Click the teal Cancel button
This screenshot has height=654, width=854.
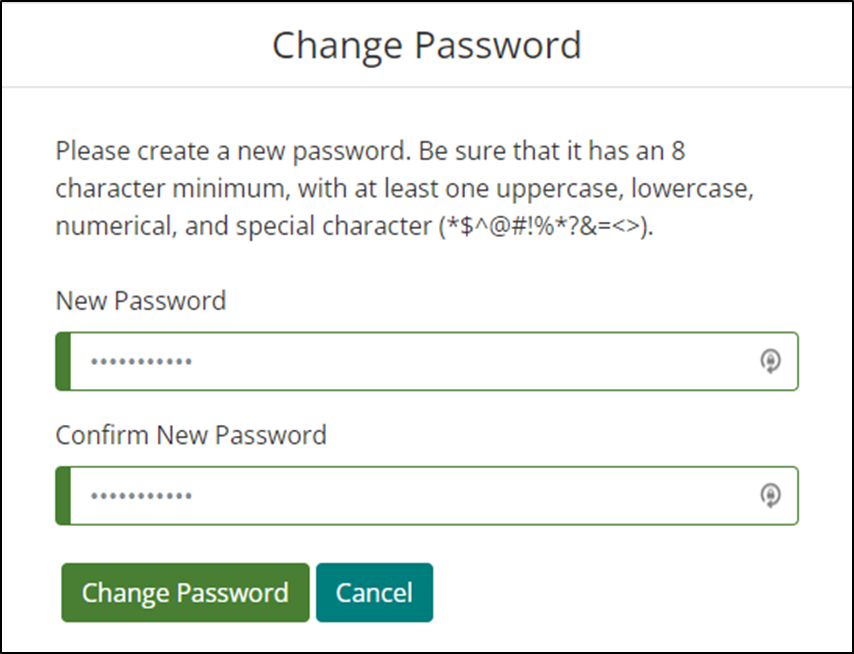point(375,592)
